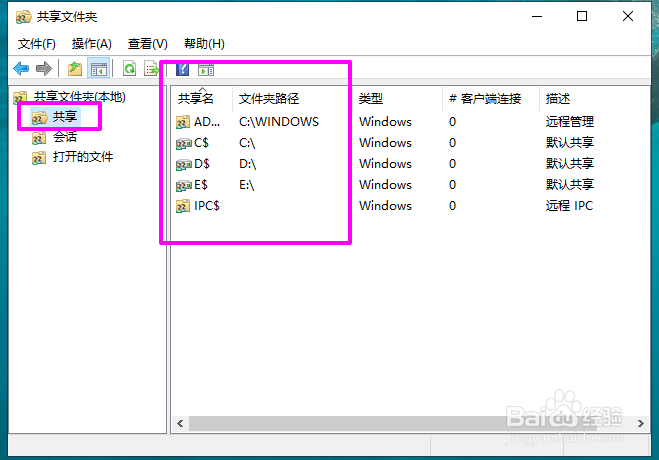Select the 共享 tree node
The height and width of the screenshot is (460, 659).
click(65, 116)
